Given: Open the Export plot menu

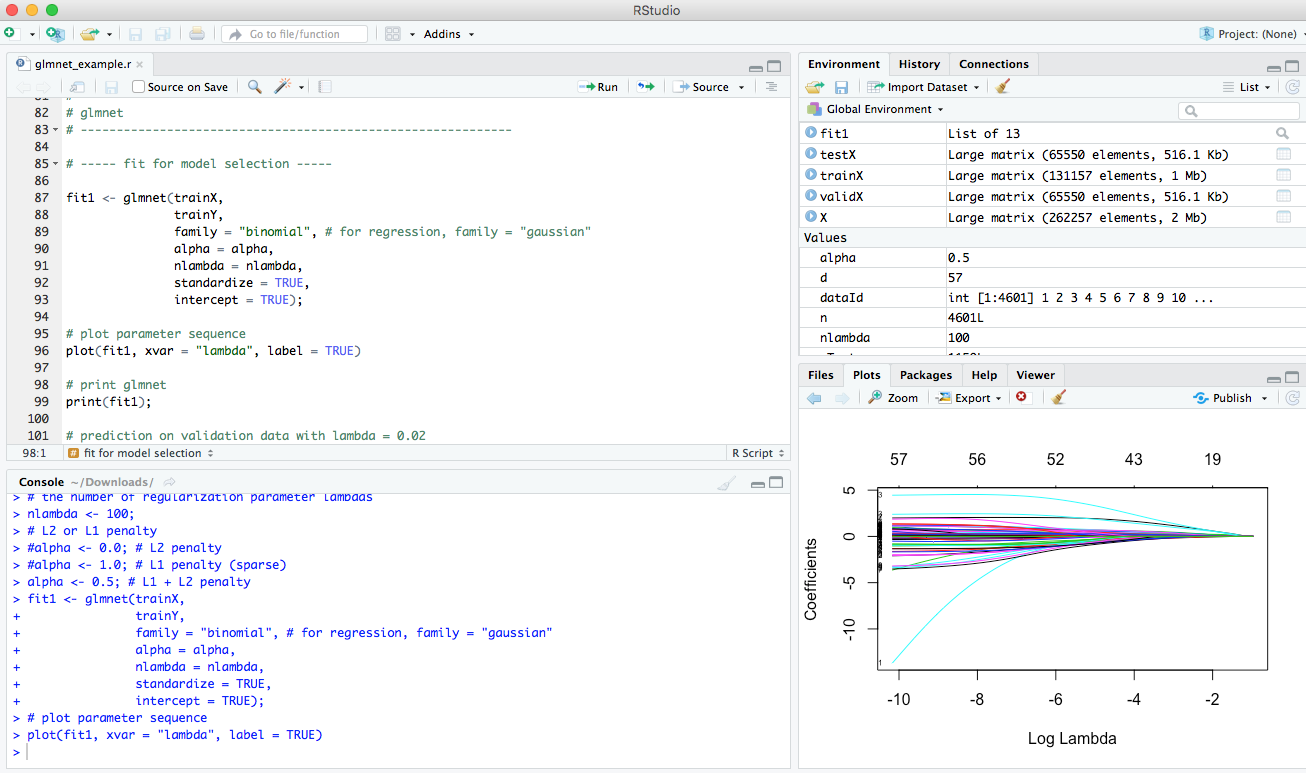Looking at the screenshot, I should 969,398.
